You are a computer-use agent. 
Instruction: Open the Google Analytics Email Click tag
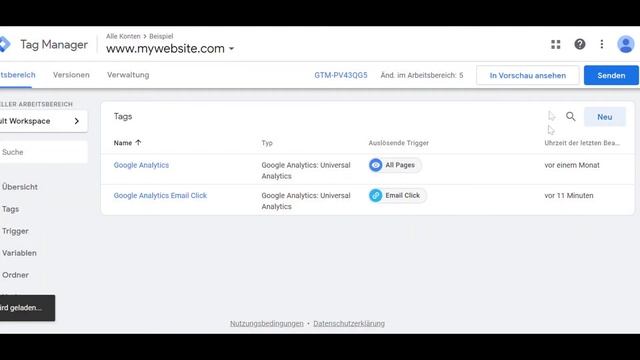[x=160, y=196]
